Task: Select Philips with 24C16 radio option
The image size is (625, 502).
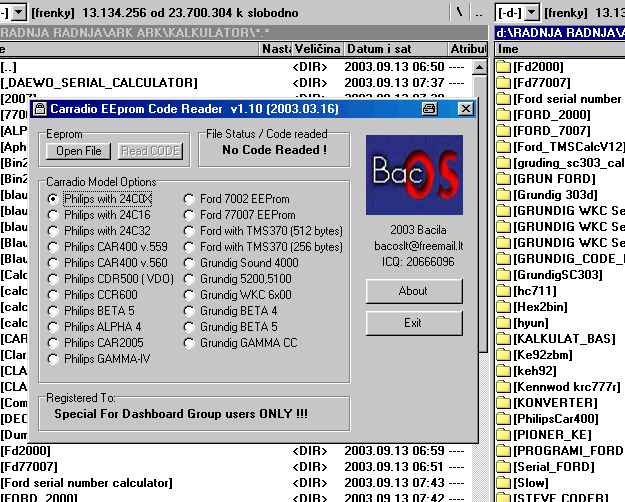Action: pyautogui.click(x=53, y=215)
